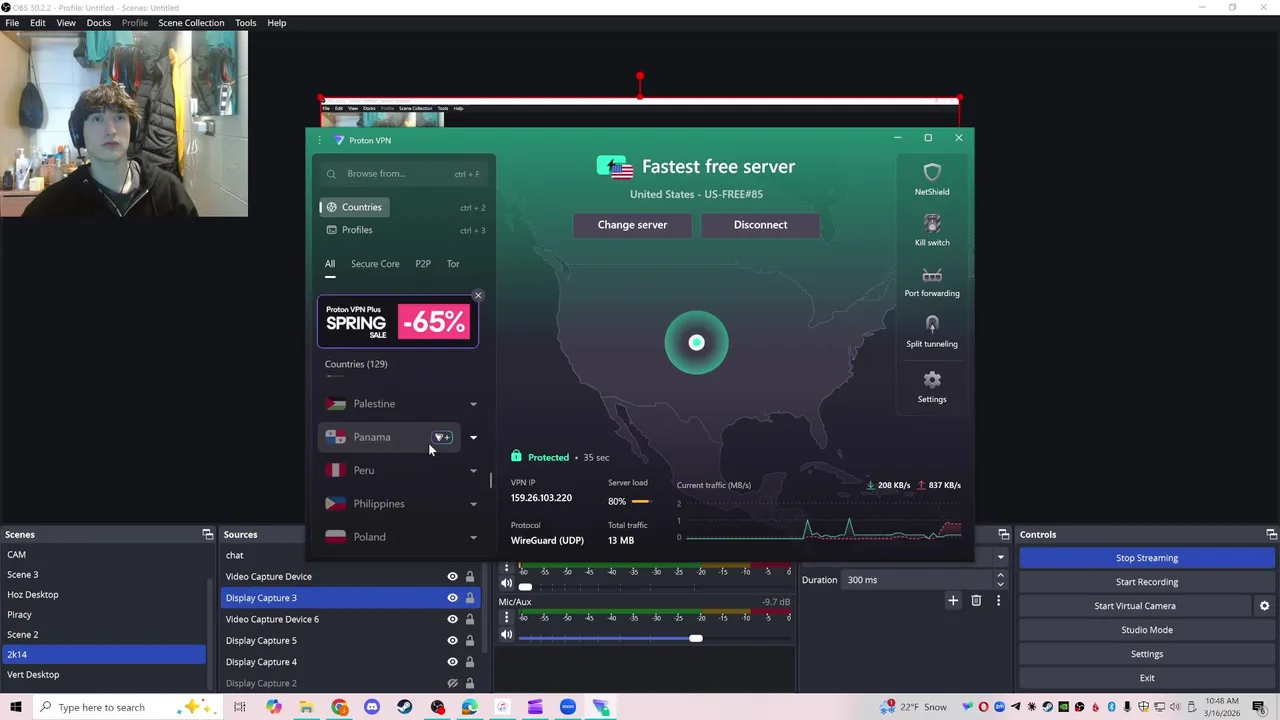The width and height of the screenshot is (1280, 720).
Task: Open the Bluetooth tray icon
Action: (1111, 707)
